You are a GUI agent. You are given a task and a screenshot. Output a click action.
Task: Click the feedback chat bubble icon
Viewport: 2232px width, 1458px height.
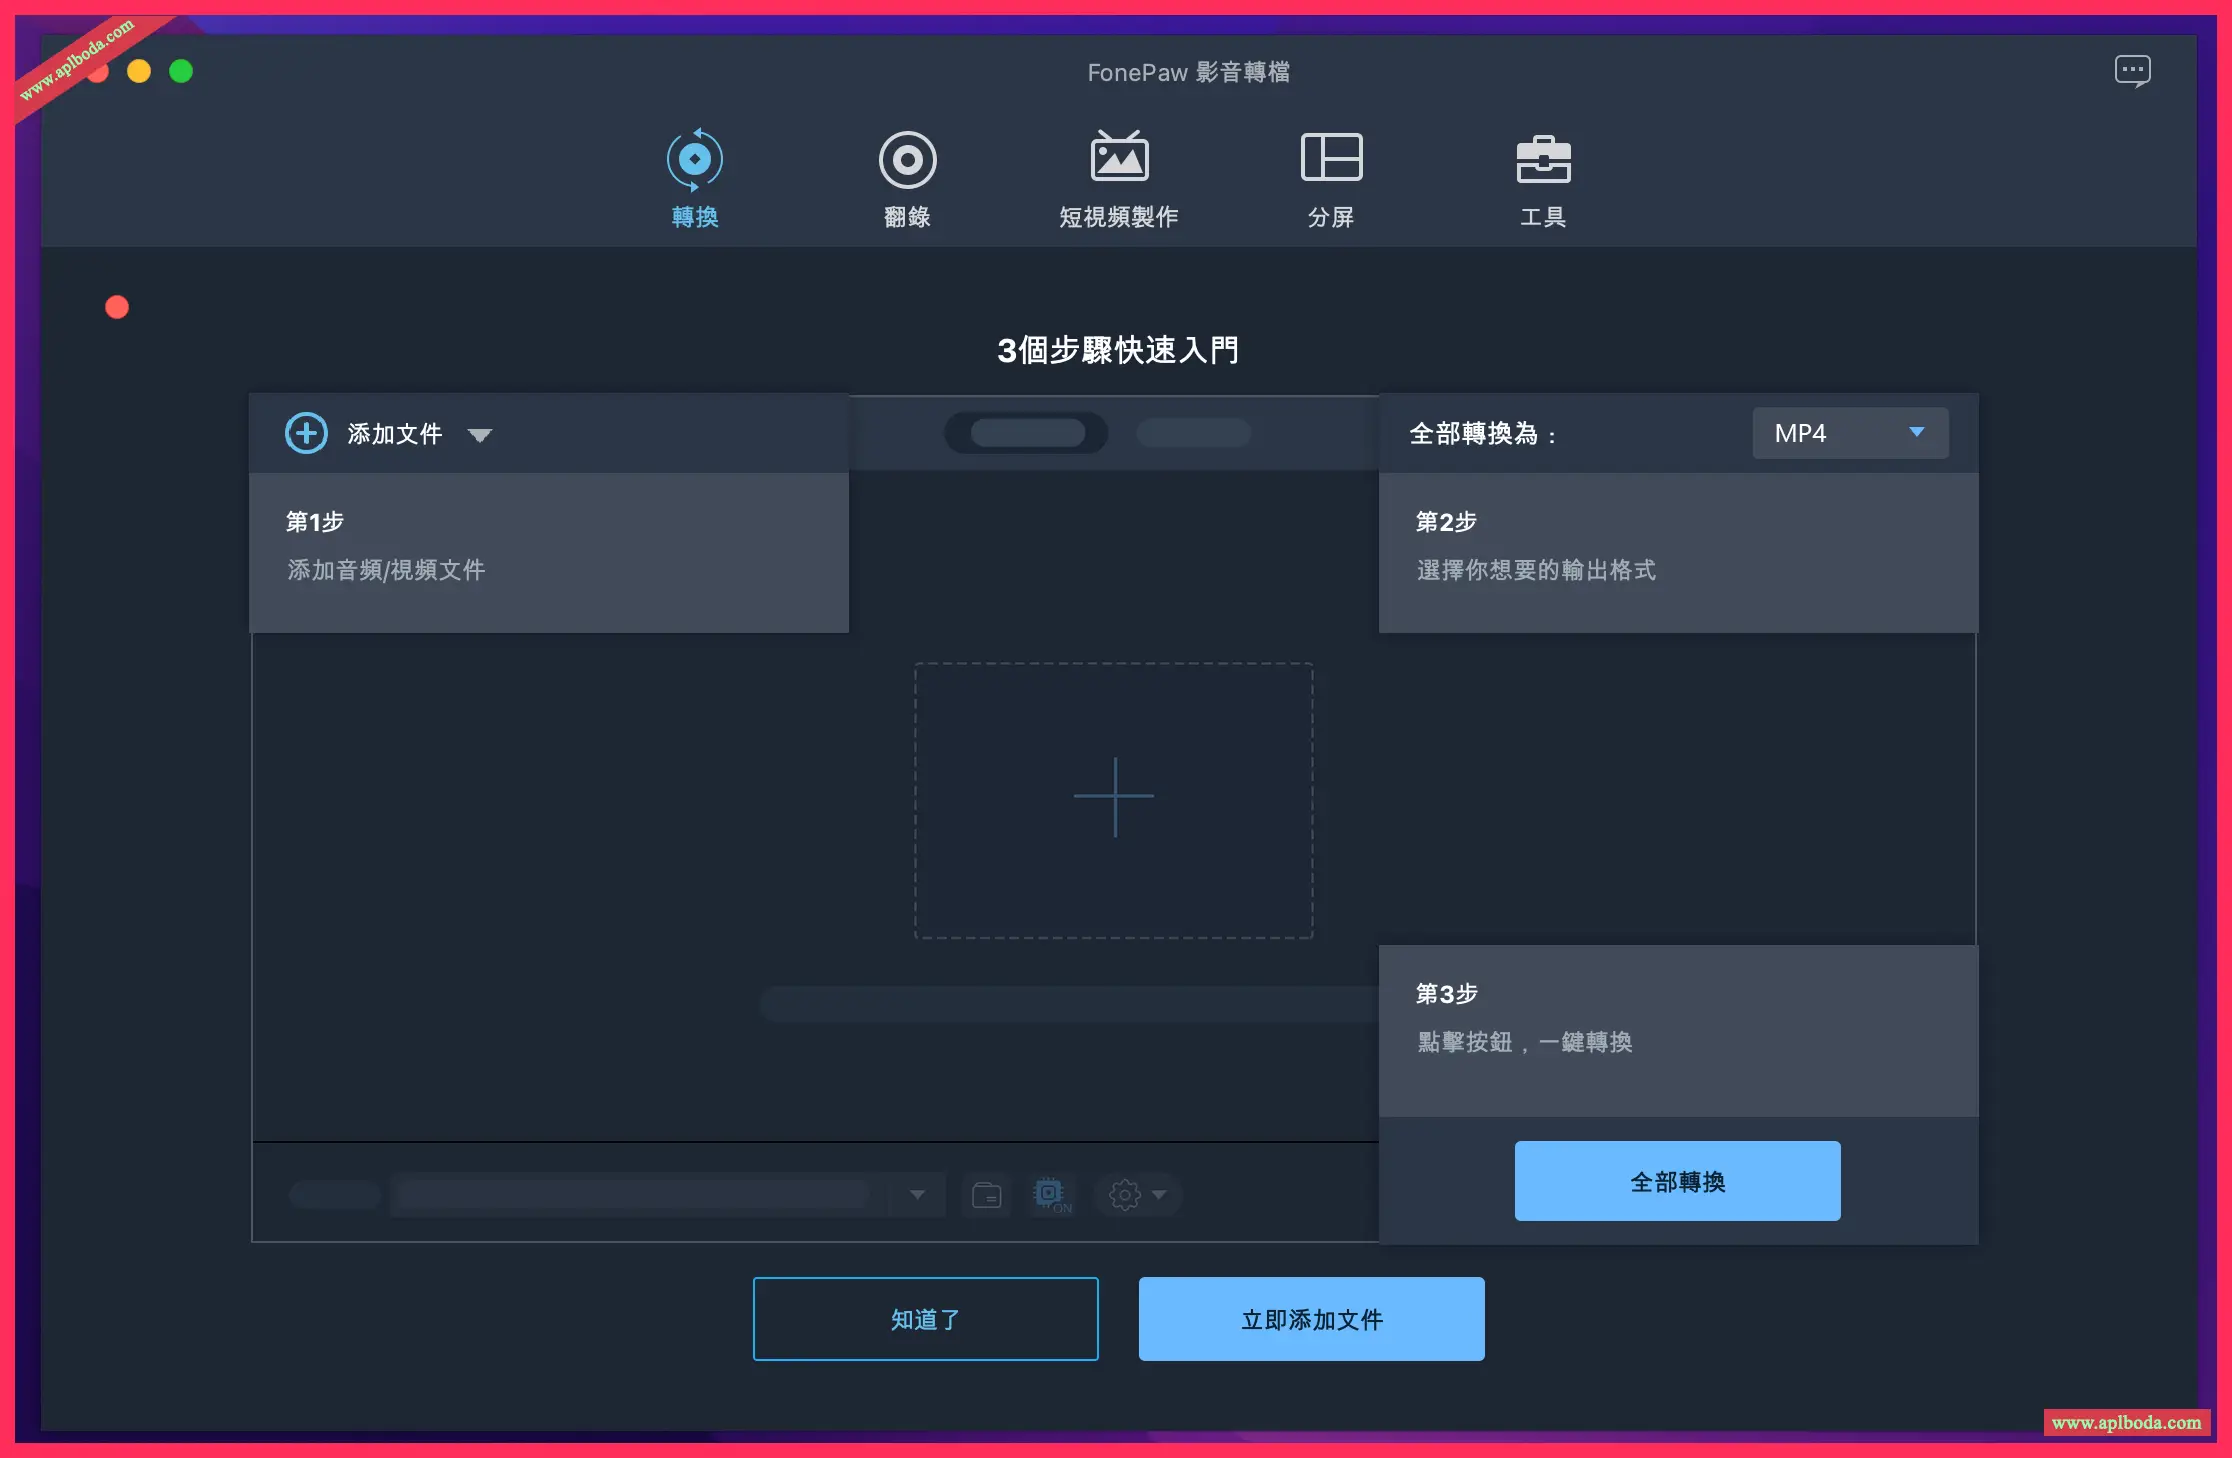click(2132, 71)
